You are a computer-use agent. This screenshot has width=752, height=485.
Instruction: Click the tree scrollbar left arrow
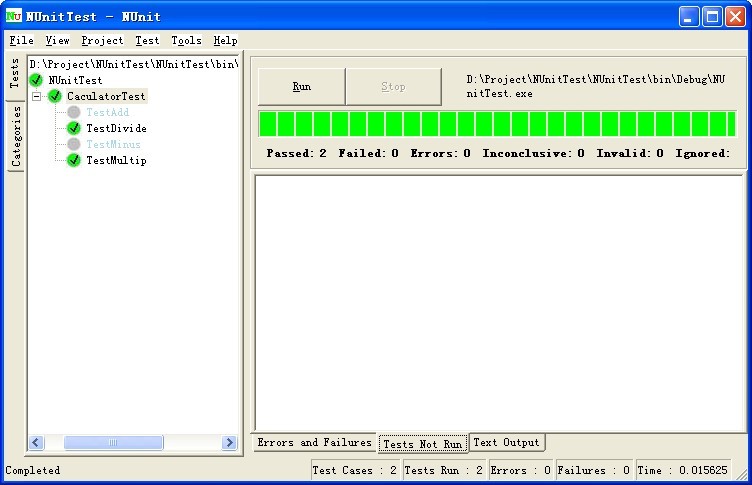tap(37, 443)
